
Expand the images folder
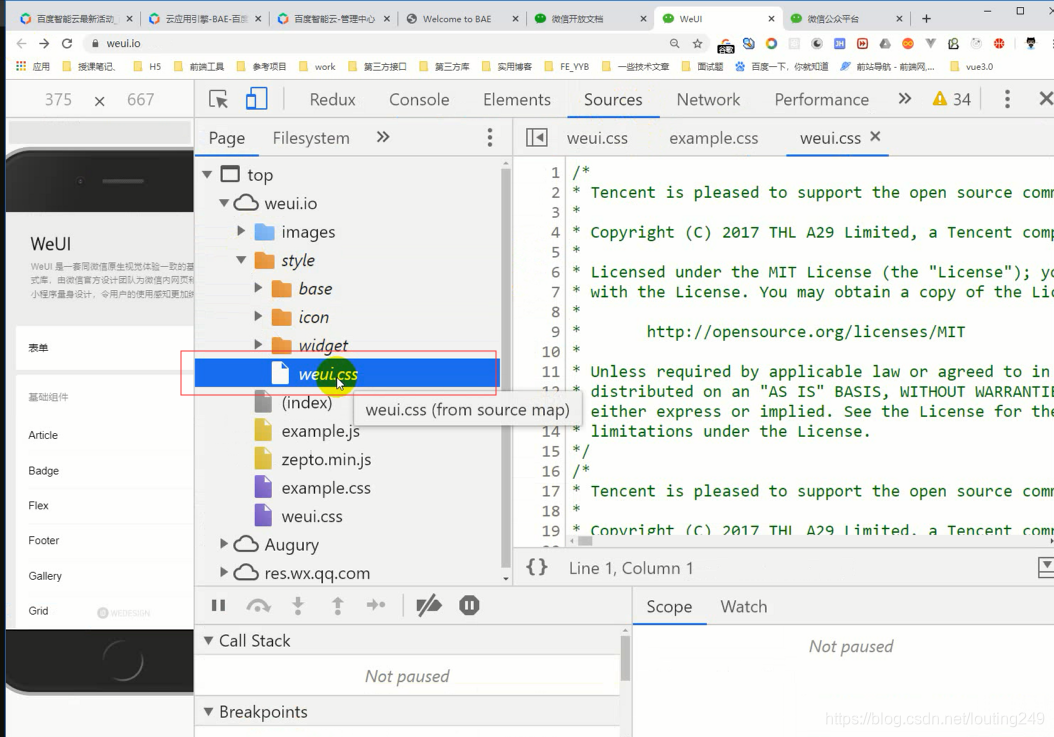(x=241, y=231)
